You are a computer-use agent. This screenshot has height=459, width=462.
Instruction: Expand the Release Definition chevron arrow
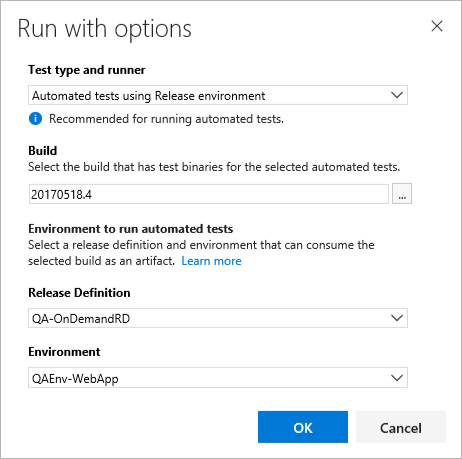coord(397,318)
